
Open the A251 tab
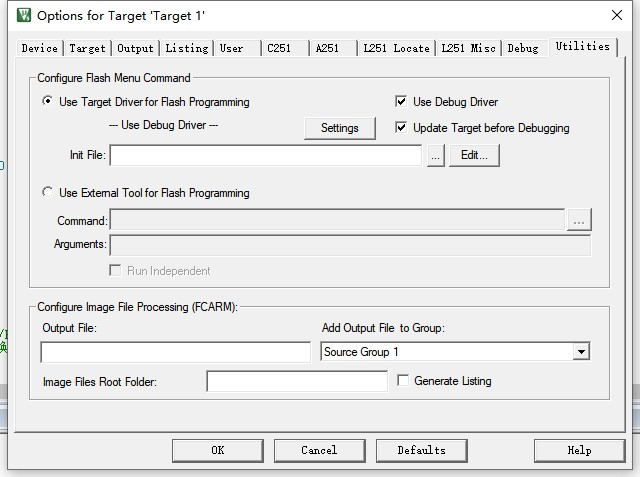click(x=333, y=48)
